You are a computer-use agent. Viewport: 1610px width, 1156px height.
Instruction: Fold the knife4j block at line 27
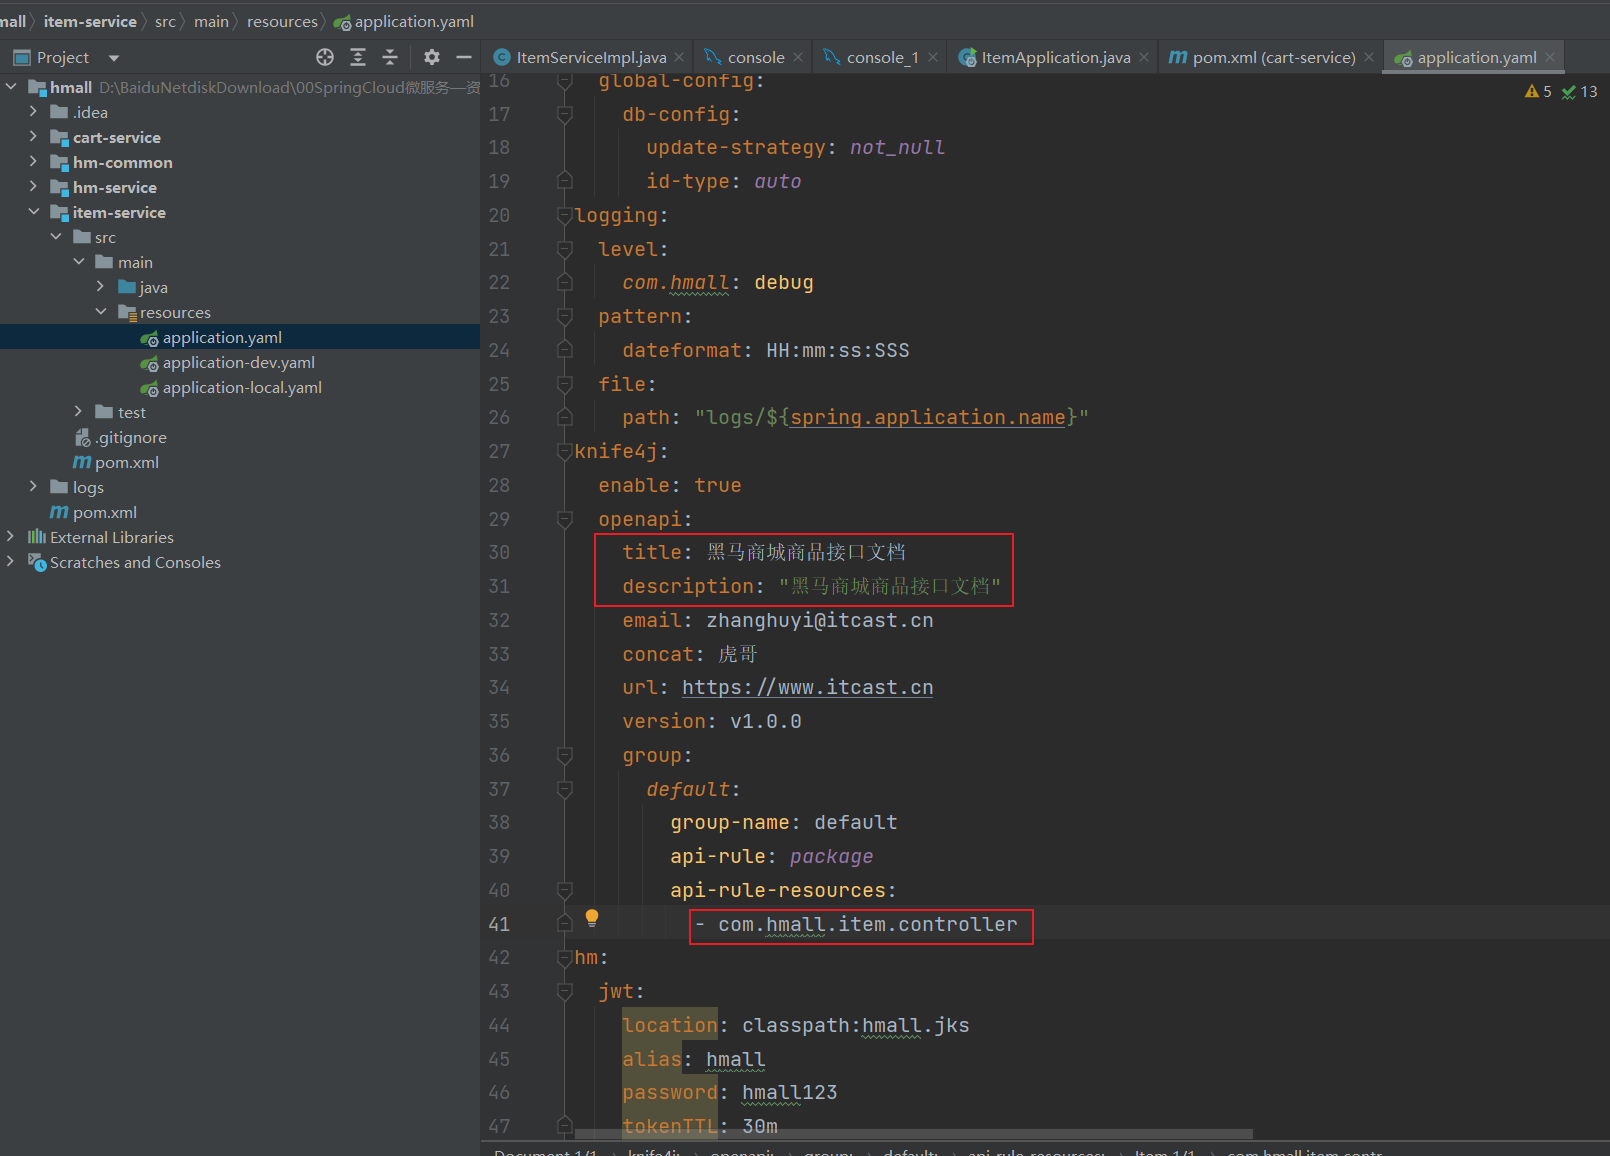click(x=565, y=451)
